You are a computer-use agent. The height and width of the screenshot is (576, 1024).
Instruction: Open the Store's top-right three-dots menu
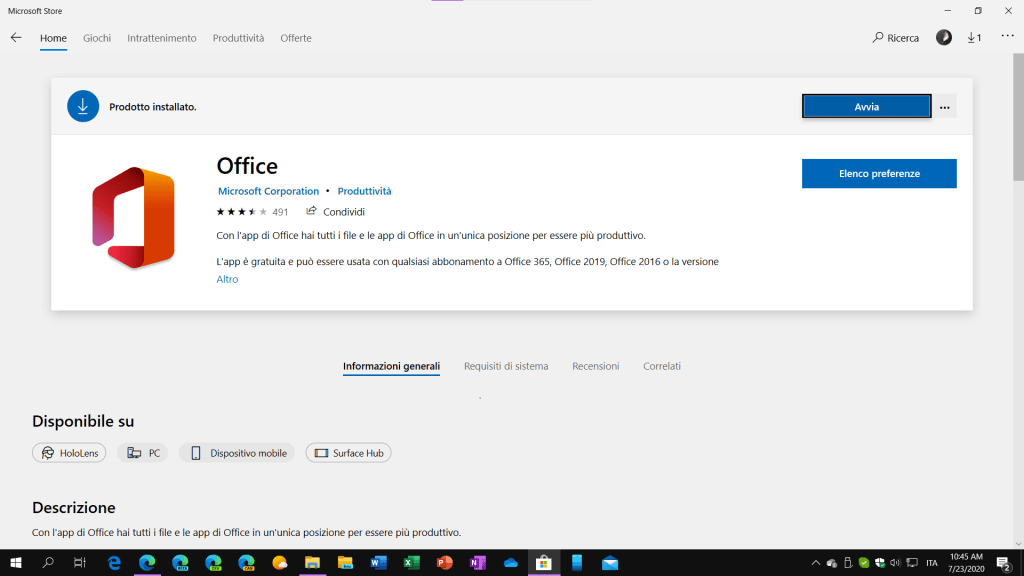[x=1006, y=37]
